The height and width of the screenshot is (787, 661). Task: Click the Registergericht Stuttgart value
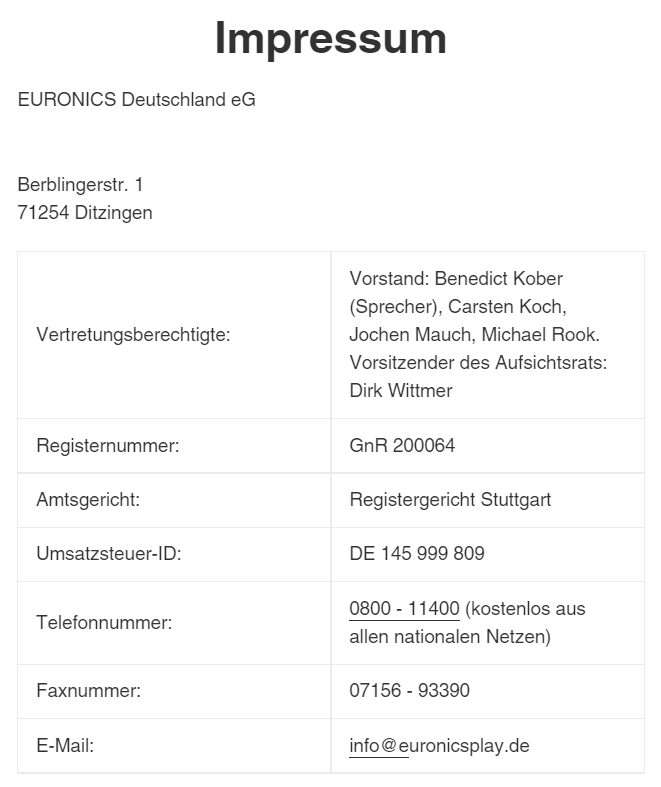pyautogui.click(x=450, y=500)
